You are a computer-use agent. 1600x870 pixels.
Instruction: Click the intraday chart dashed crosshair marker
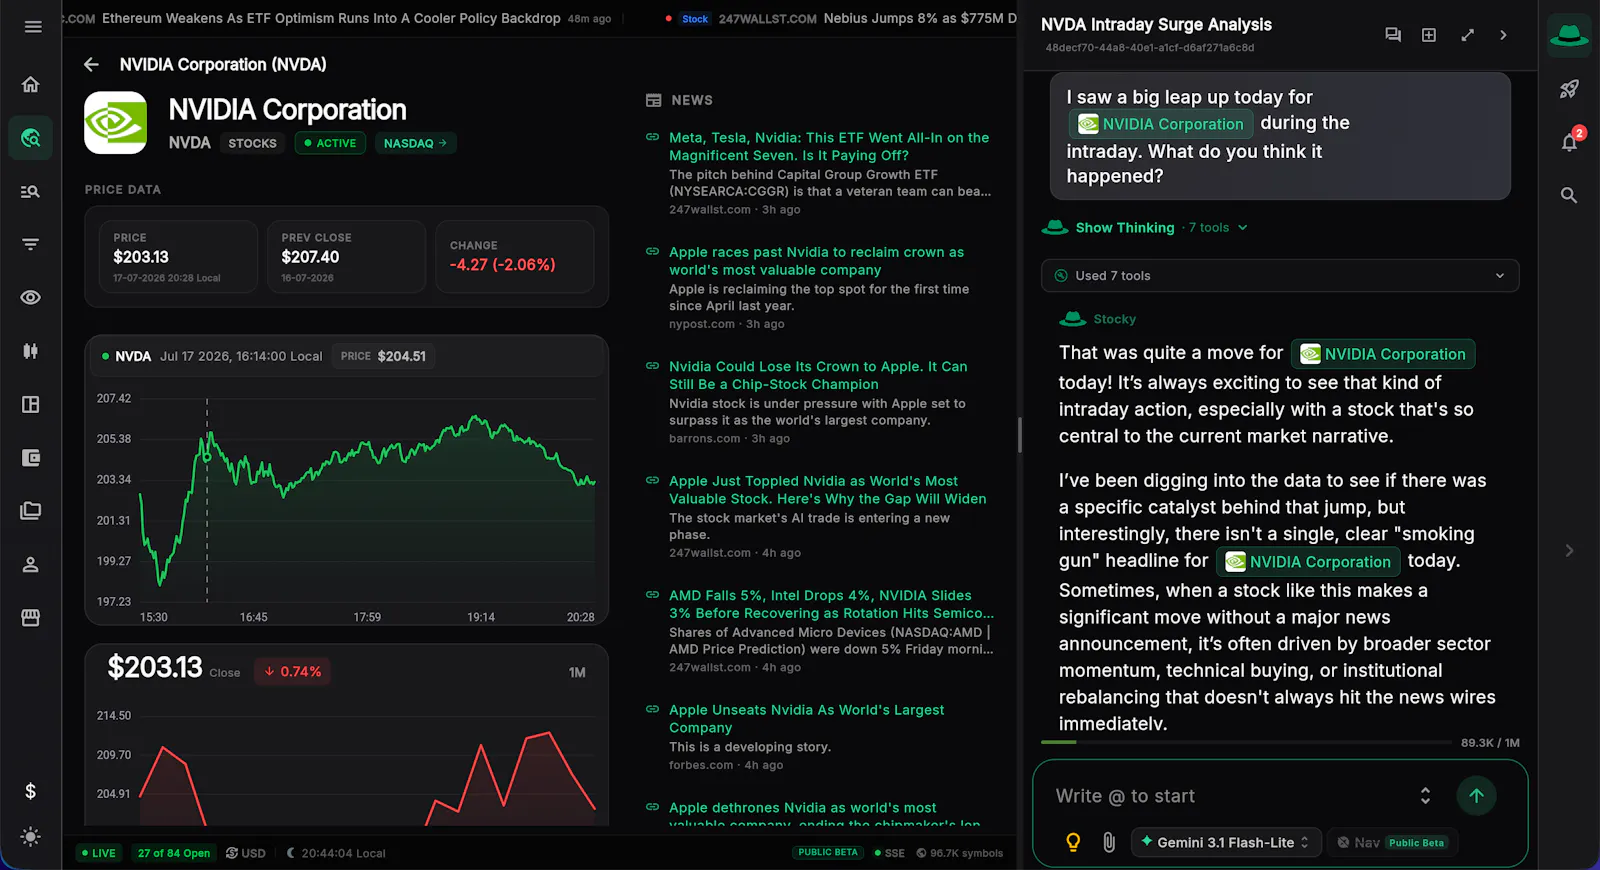(207, 457)
